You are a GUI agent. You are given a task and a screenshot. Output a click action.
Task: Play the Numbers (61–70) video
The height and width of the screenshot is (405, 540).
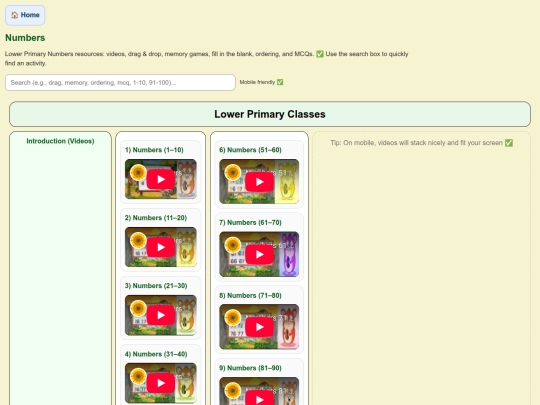(260, 255)
